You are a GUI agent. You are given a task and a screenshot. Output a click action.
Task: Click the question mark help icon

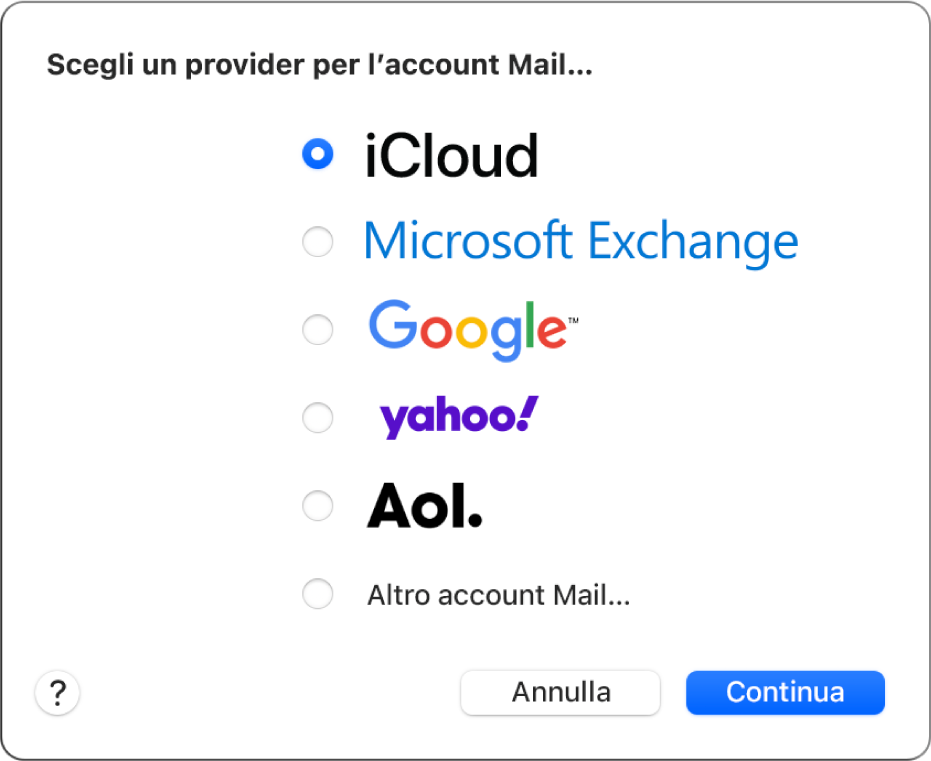[57, 692]
